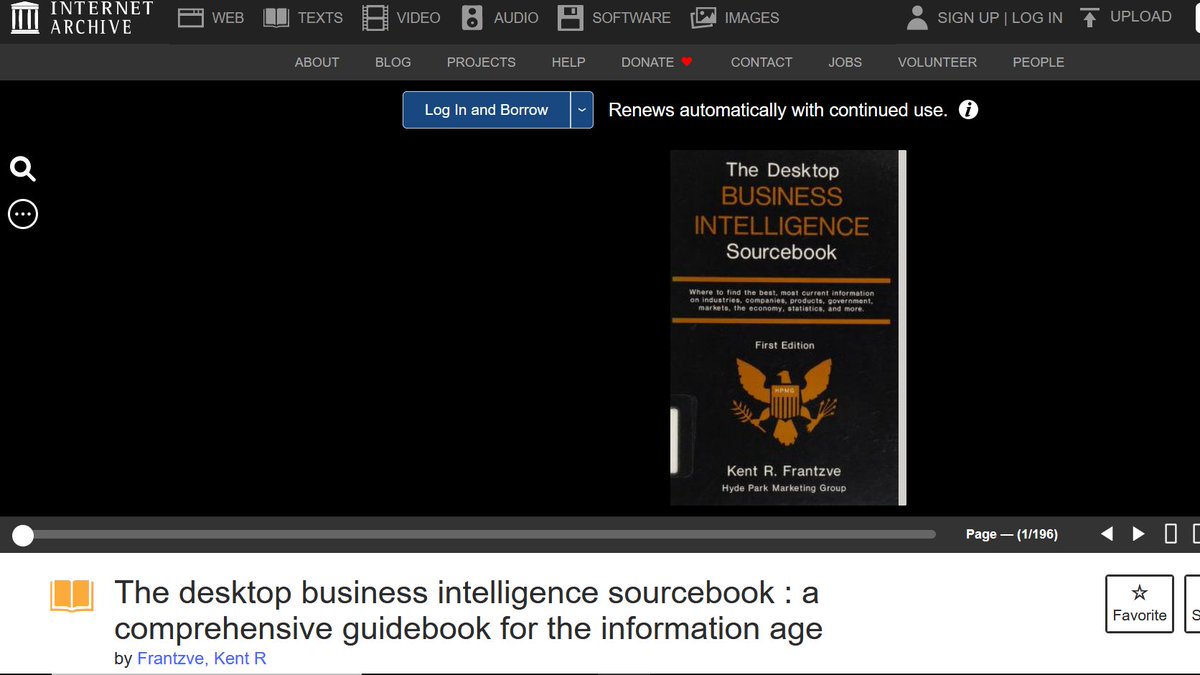
Task: Click the LOG IN link
Action: [x=1038, y=17]
